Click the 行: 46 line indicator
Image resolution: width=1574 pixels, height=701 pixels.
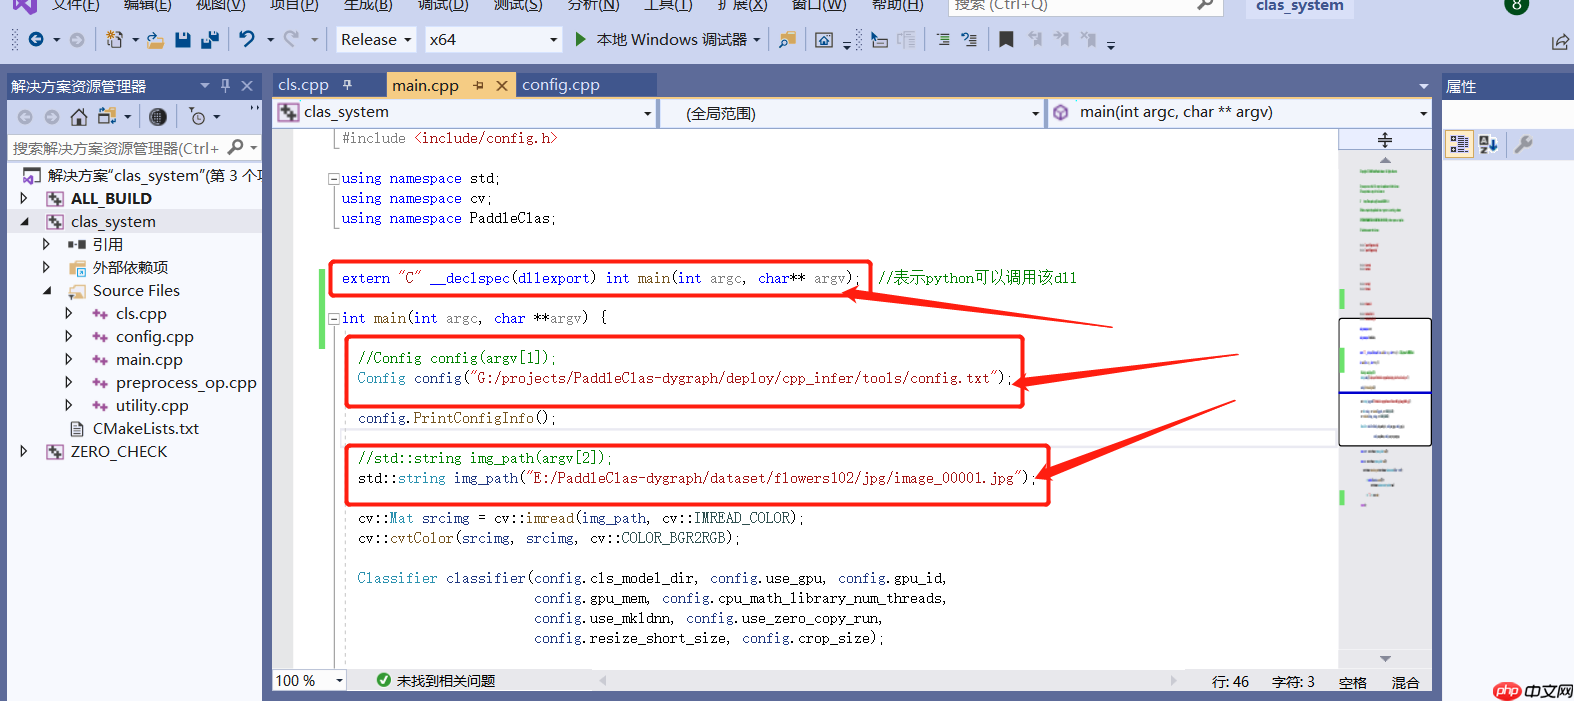pos(1230,682)
